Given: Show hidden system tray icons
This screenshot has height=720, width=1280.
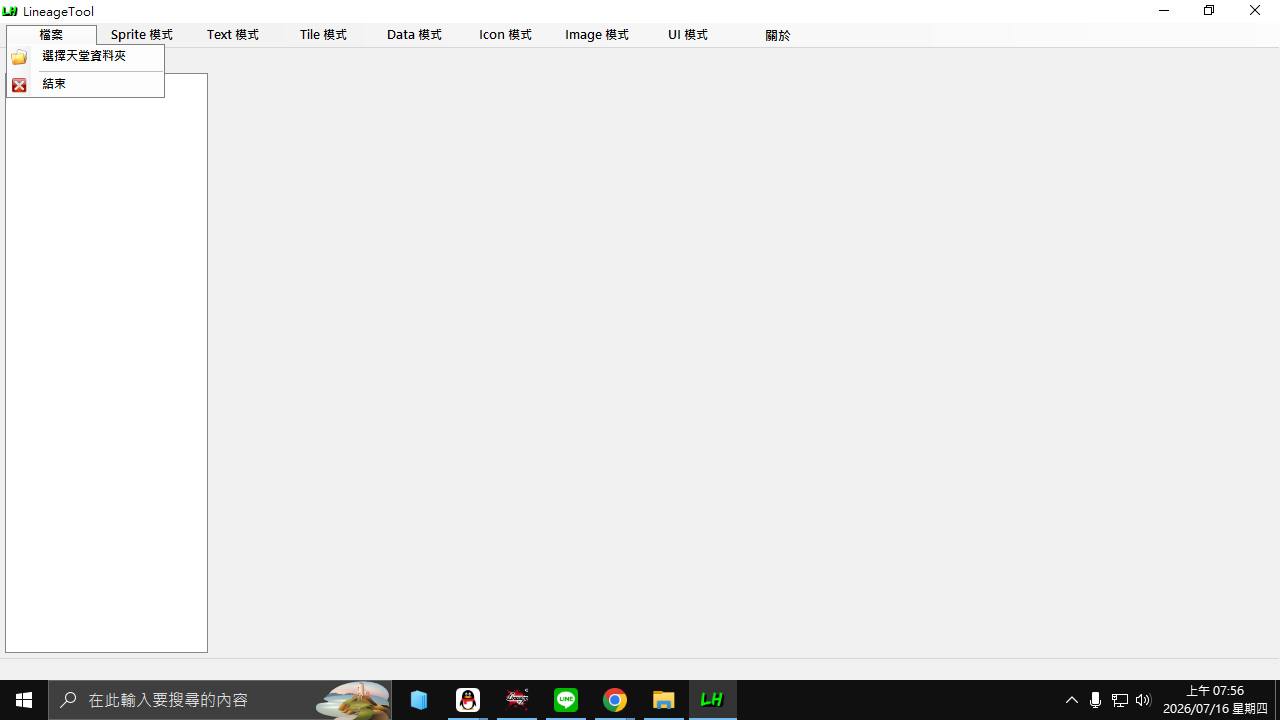Looking at the screenshot, I should point(1072,700).
